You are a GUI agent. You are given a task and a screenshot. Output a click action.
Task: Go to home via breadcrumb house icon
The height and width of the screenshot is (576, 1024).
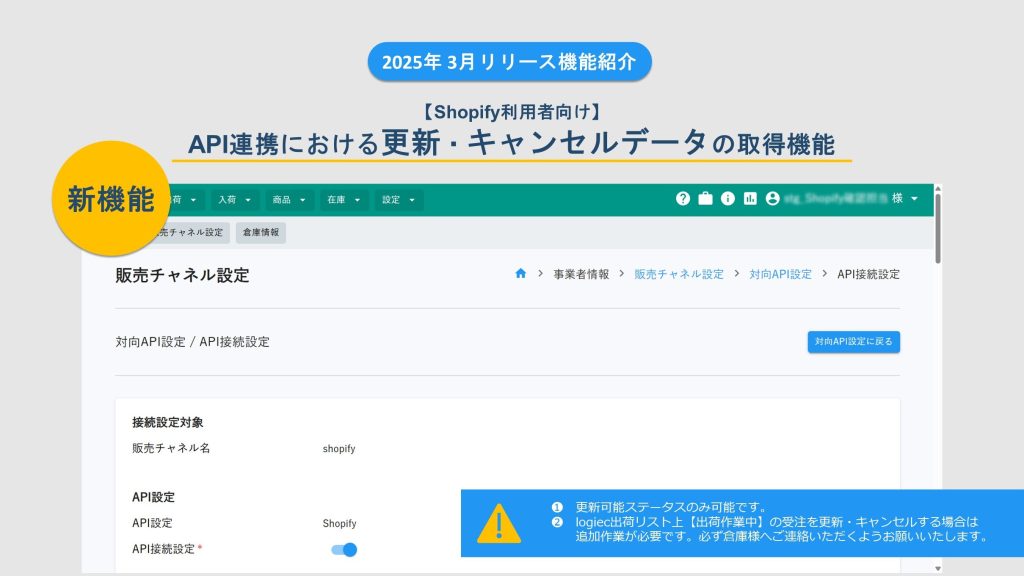(520, 274)
